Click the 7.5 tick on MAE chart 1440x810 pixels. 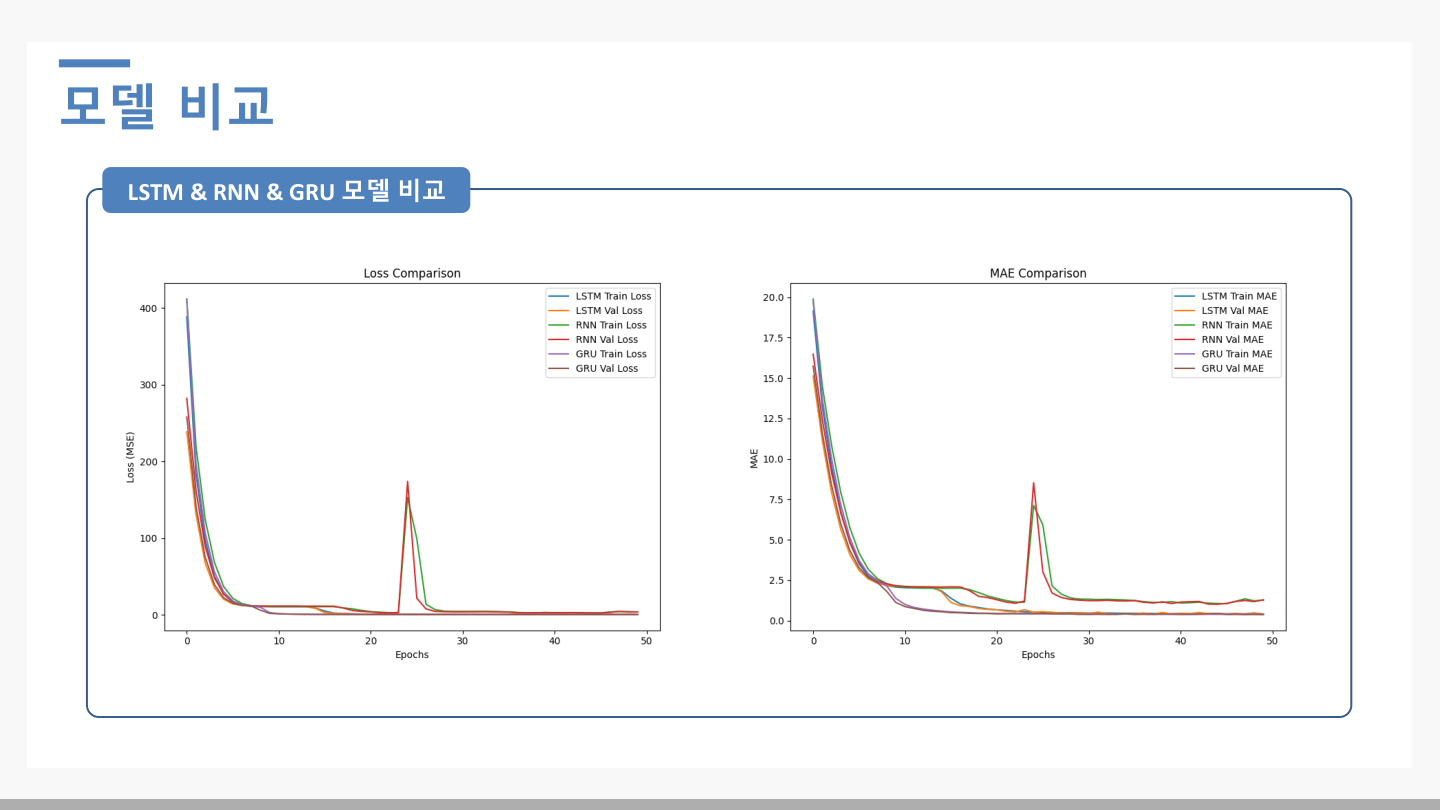[x=775, y=500]
